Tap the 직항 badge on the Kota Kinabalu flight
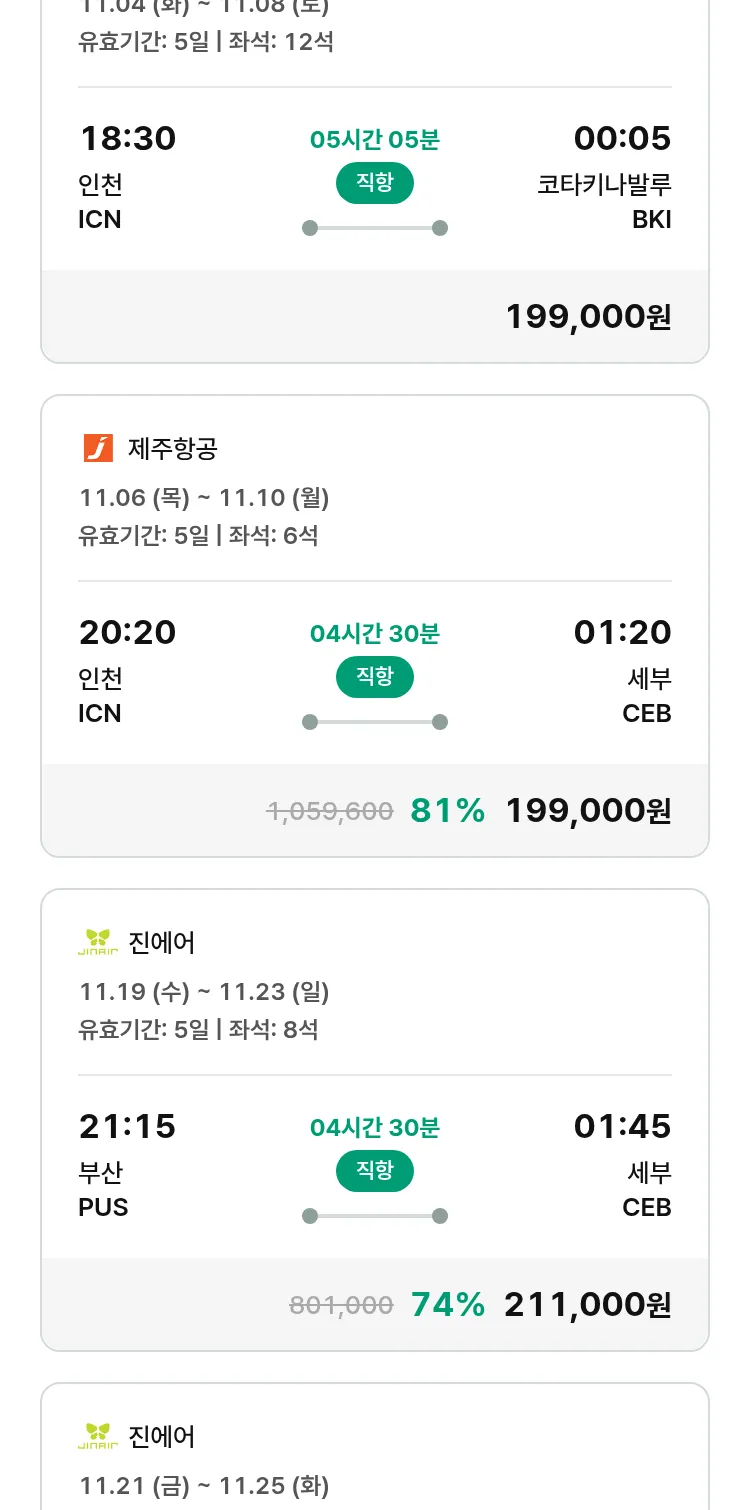This screenshot has height=1510, width=750. [375, 183]
